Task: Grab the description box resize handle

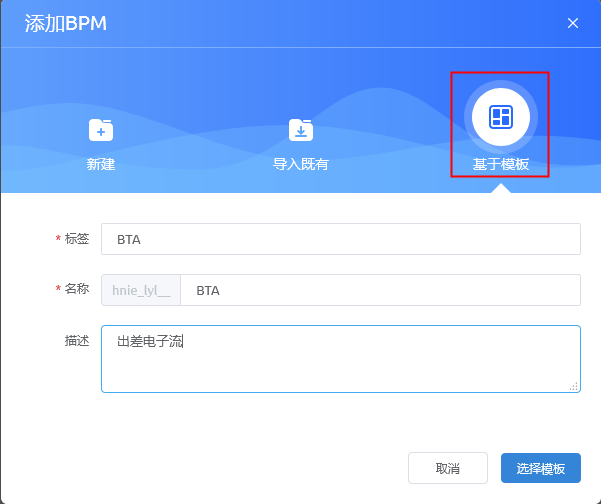Action: [573, 386]
